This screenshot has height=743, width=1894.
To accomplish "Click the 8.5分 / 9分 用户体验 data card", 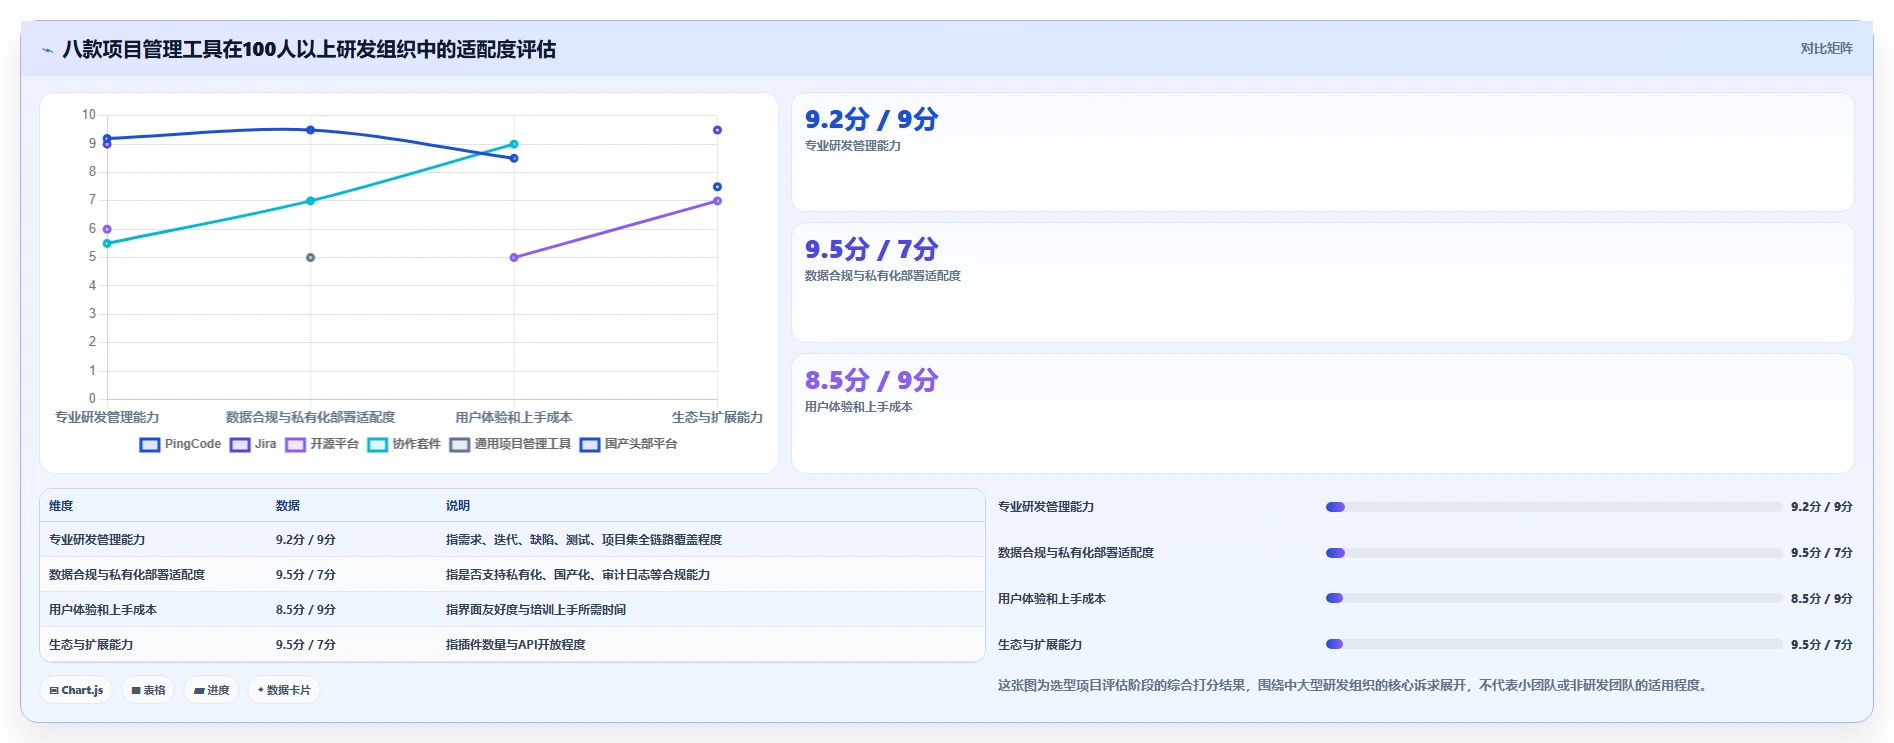I will tap(1322, 413).
